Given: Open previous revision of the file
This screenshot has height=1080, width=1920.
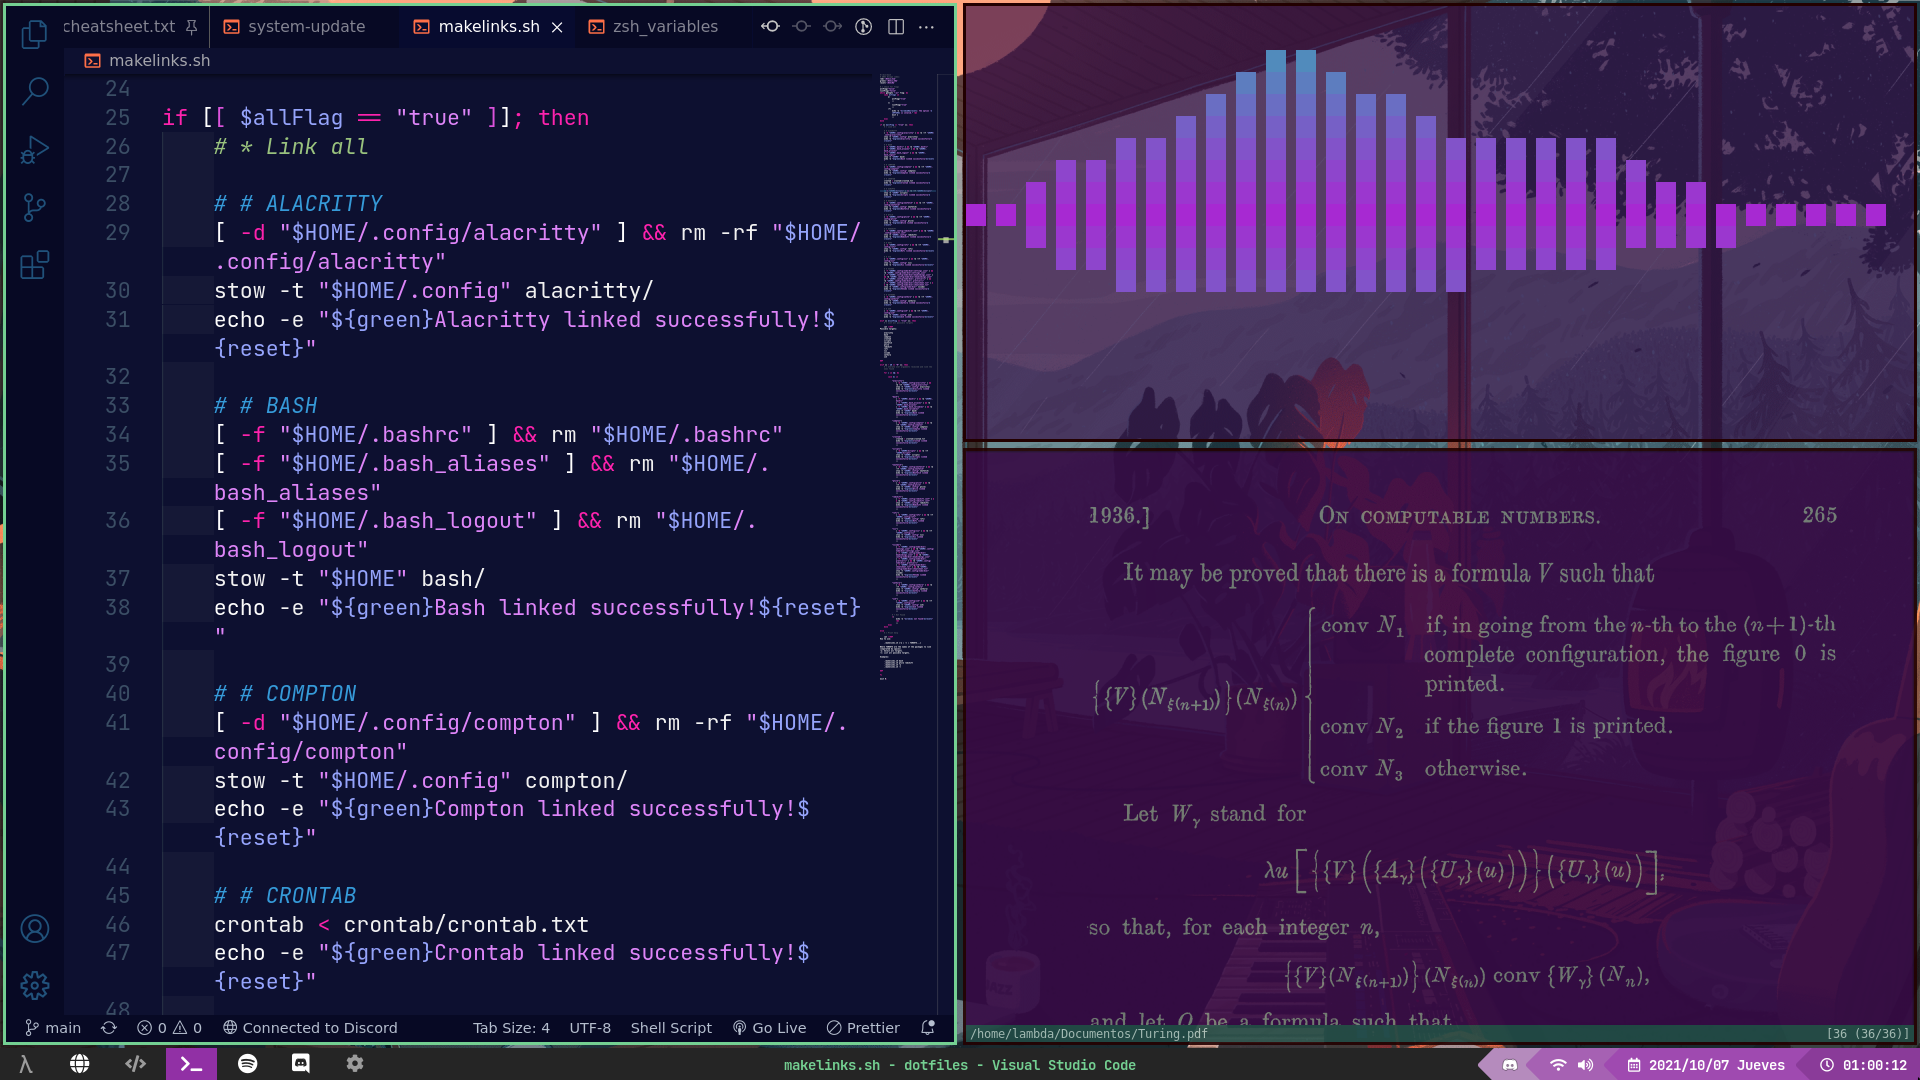Looking at the screenshot, I should (x=770, y=27).
